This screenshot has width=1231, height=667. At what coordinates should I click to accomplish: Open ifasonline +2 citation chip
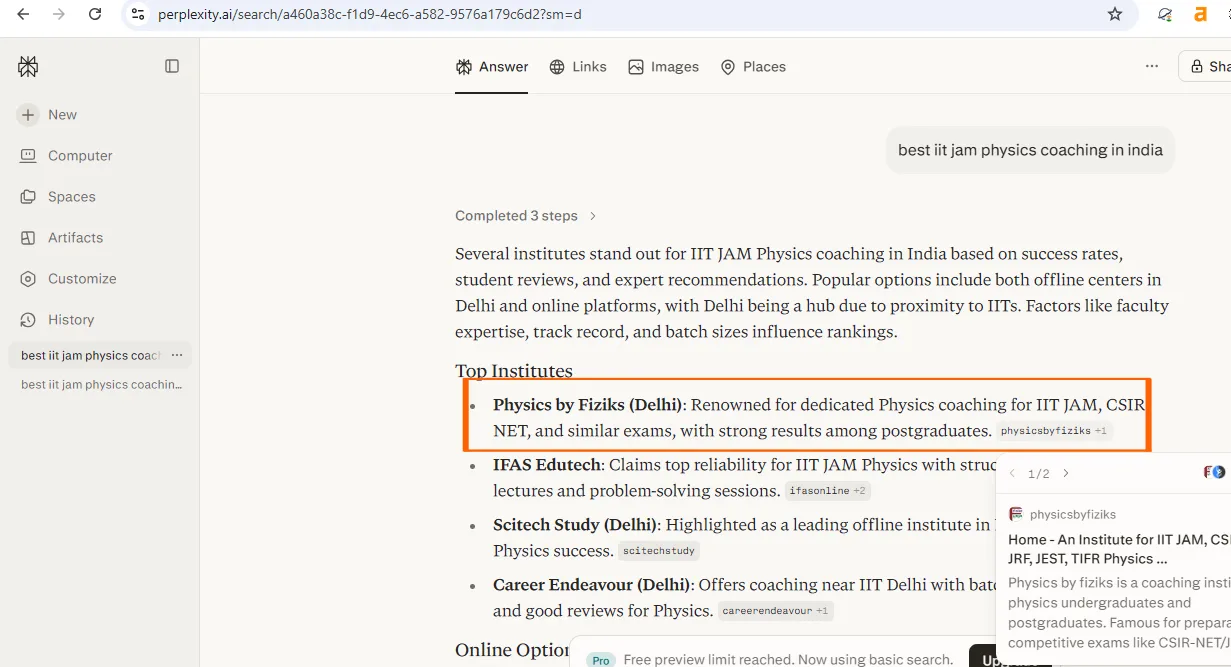pyautogui.click(x=827, y=491)
